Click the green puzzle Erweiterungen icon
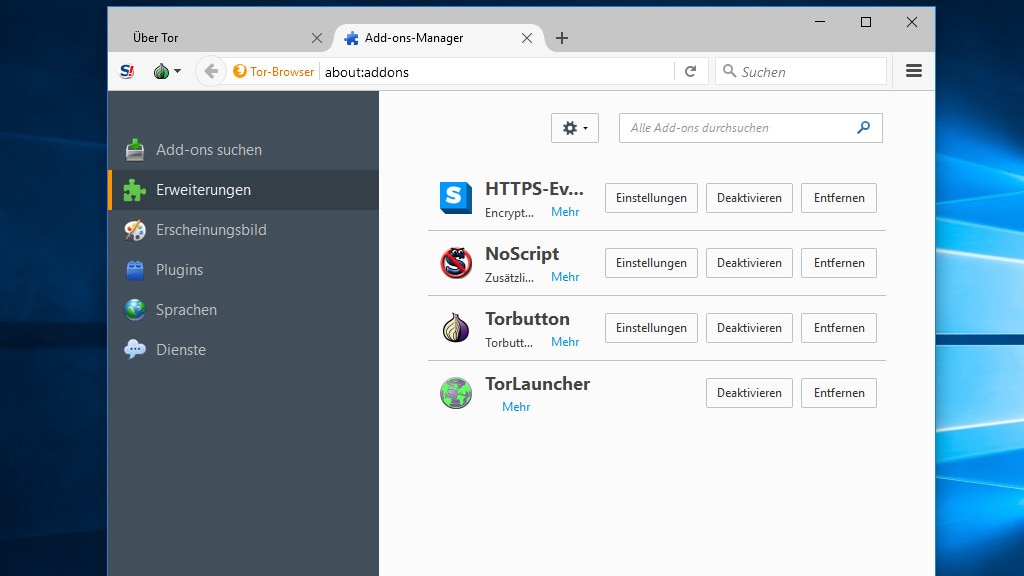The width and height of the screenshot is (1024, 576). pyautogui.click(x=135, y=190)
